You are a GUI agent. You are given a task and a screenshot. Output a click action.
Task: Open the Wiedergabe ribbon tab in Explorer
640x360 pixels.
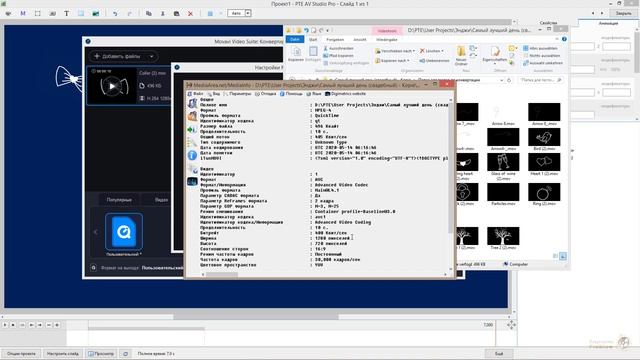point(387,40)
